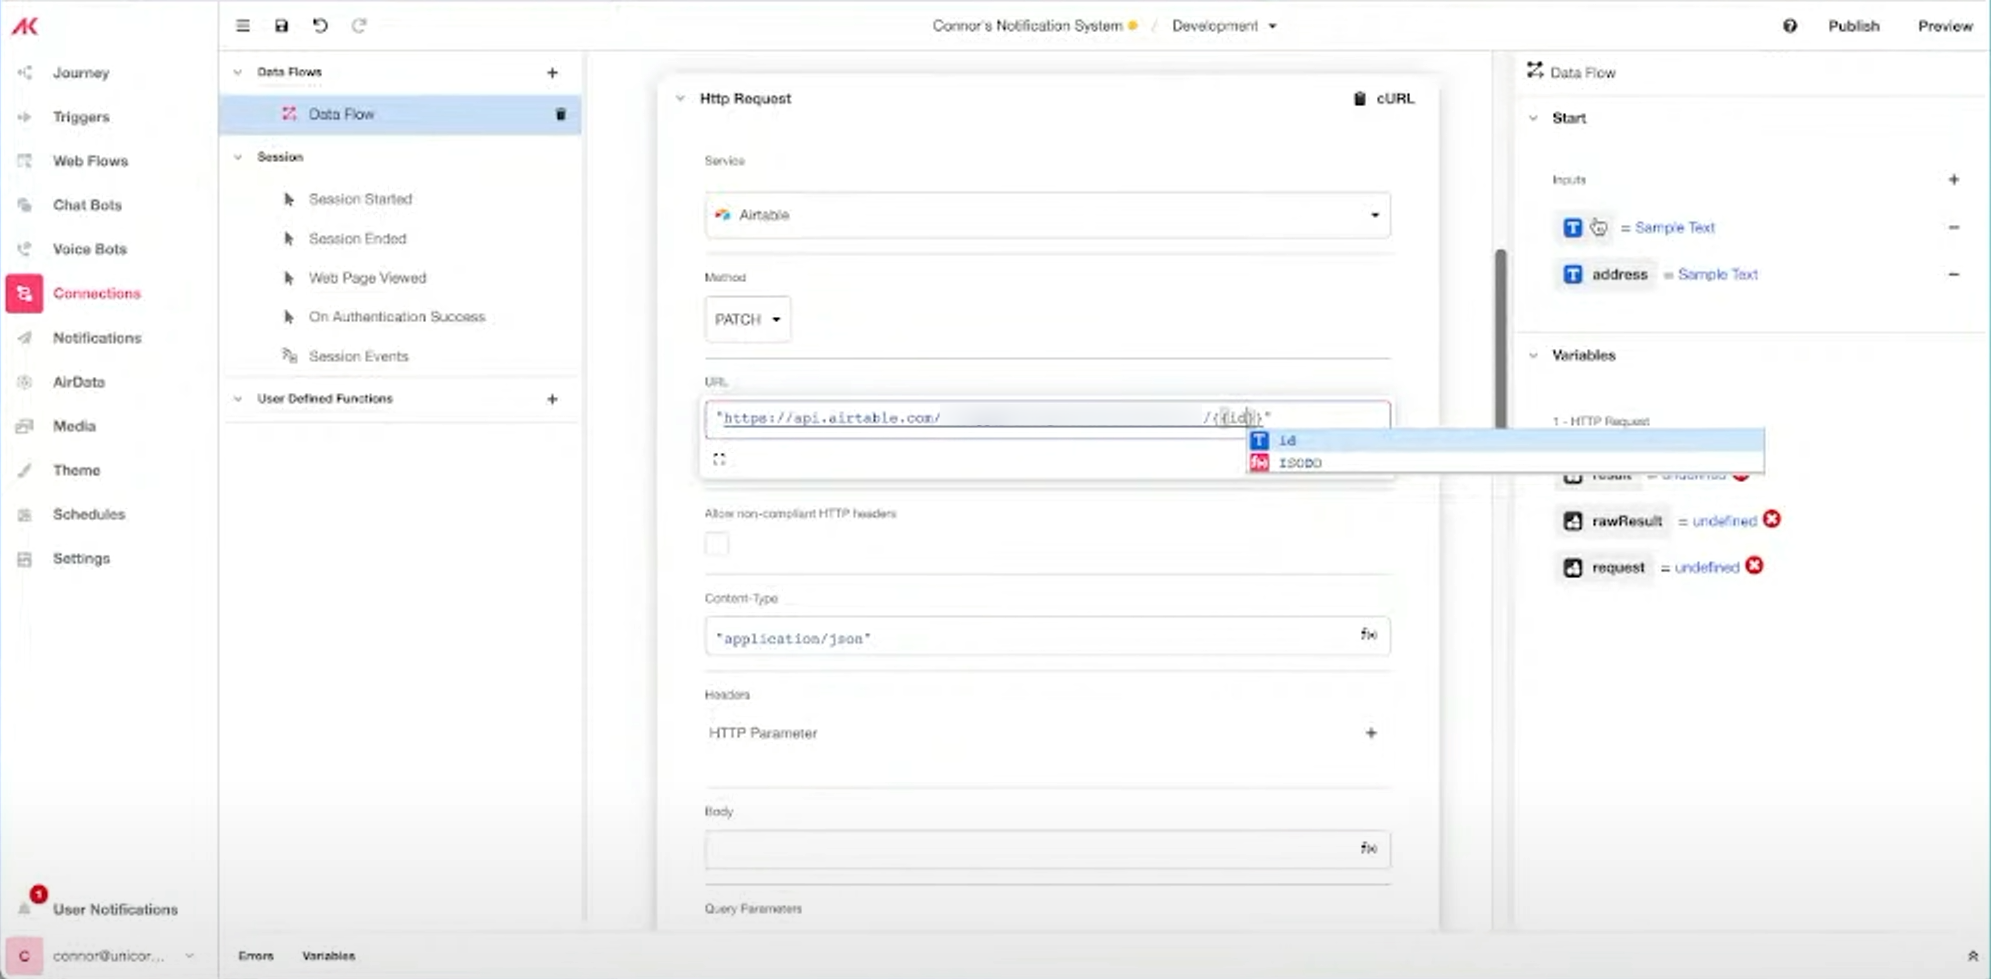Image resolution: width=1991 pixels, height=979 pixels.
Task: Switch to the Variables tab at the bottom
Action: [x=329, y=956]
